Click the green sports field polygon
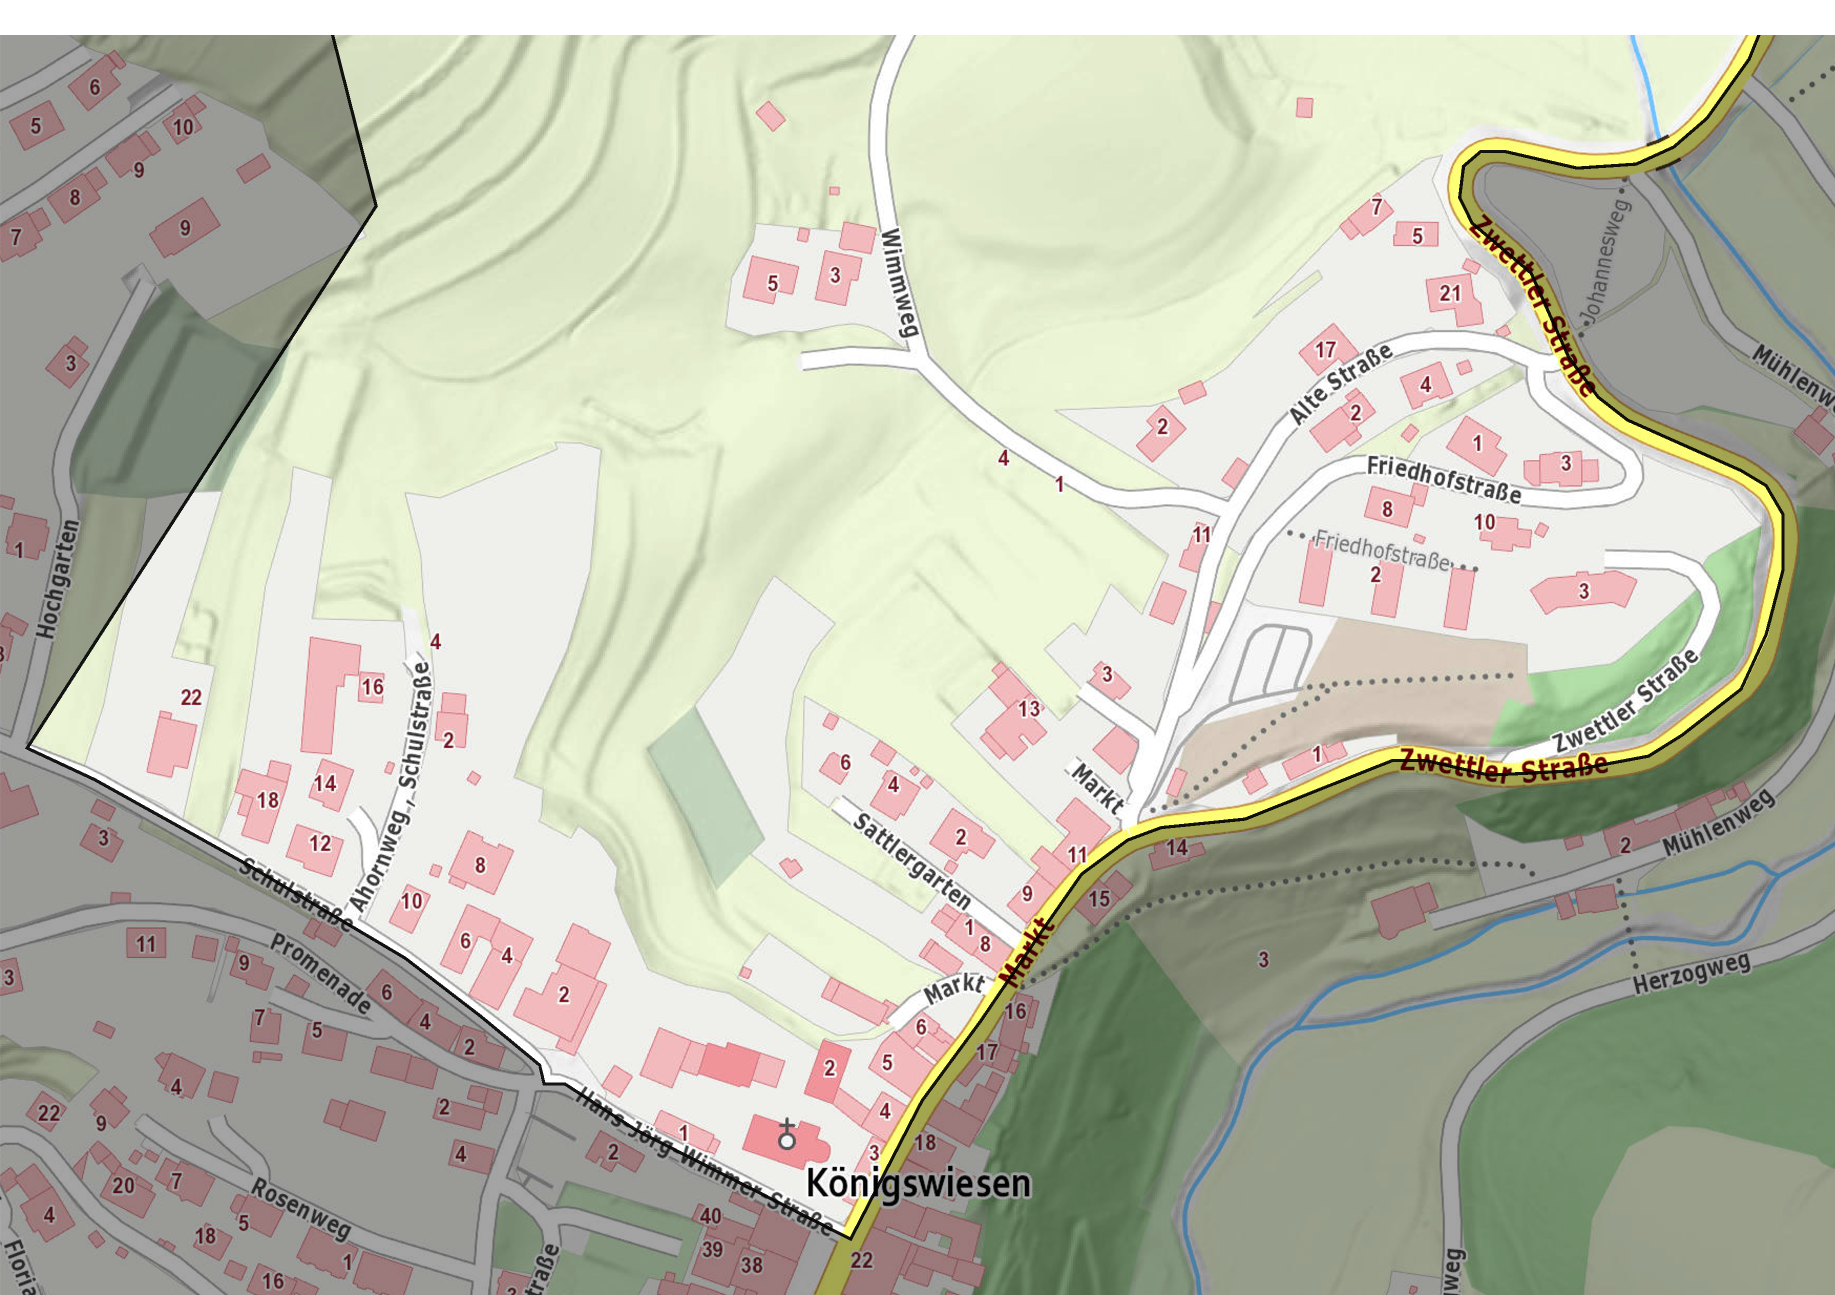 [x=705, y=795]
